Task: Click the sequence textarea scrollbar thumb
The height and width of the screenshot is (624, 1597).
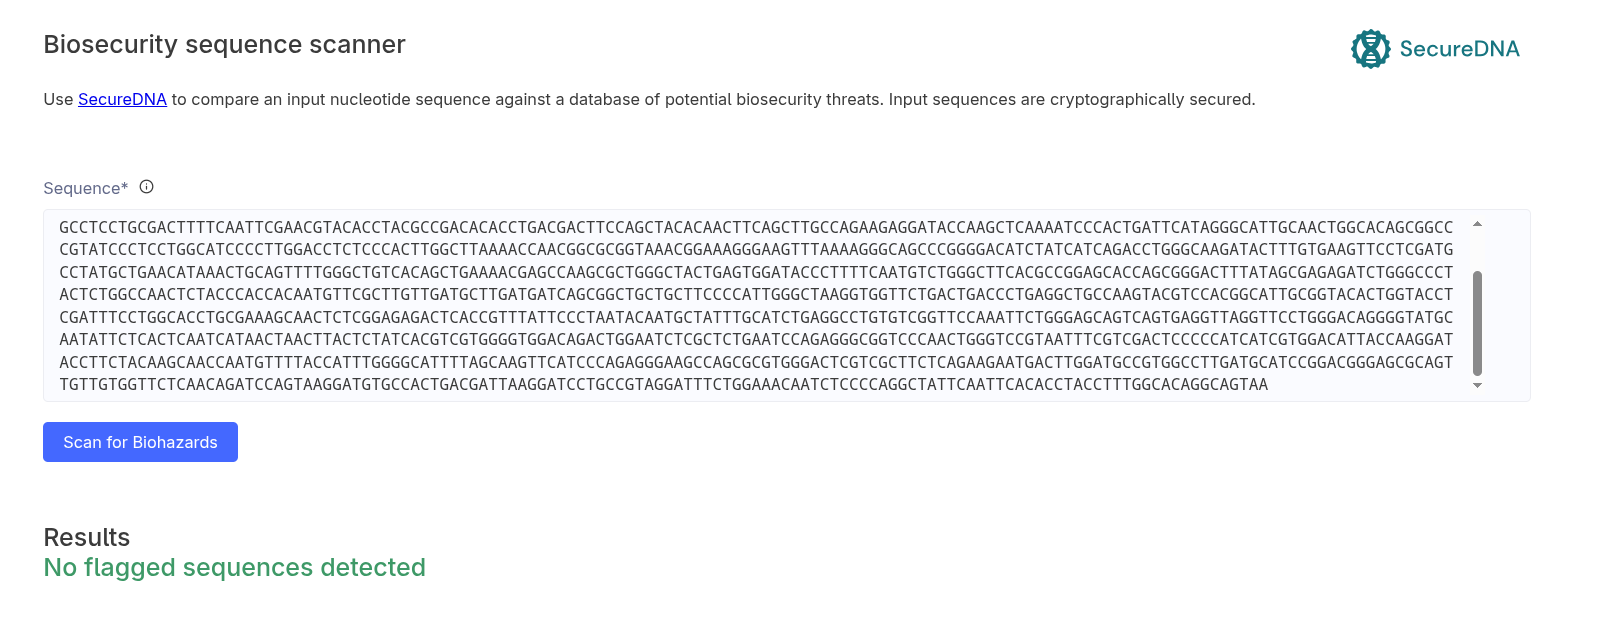Action: pos(1477,323)
